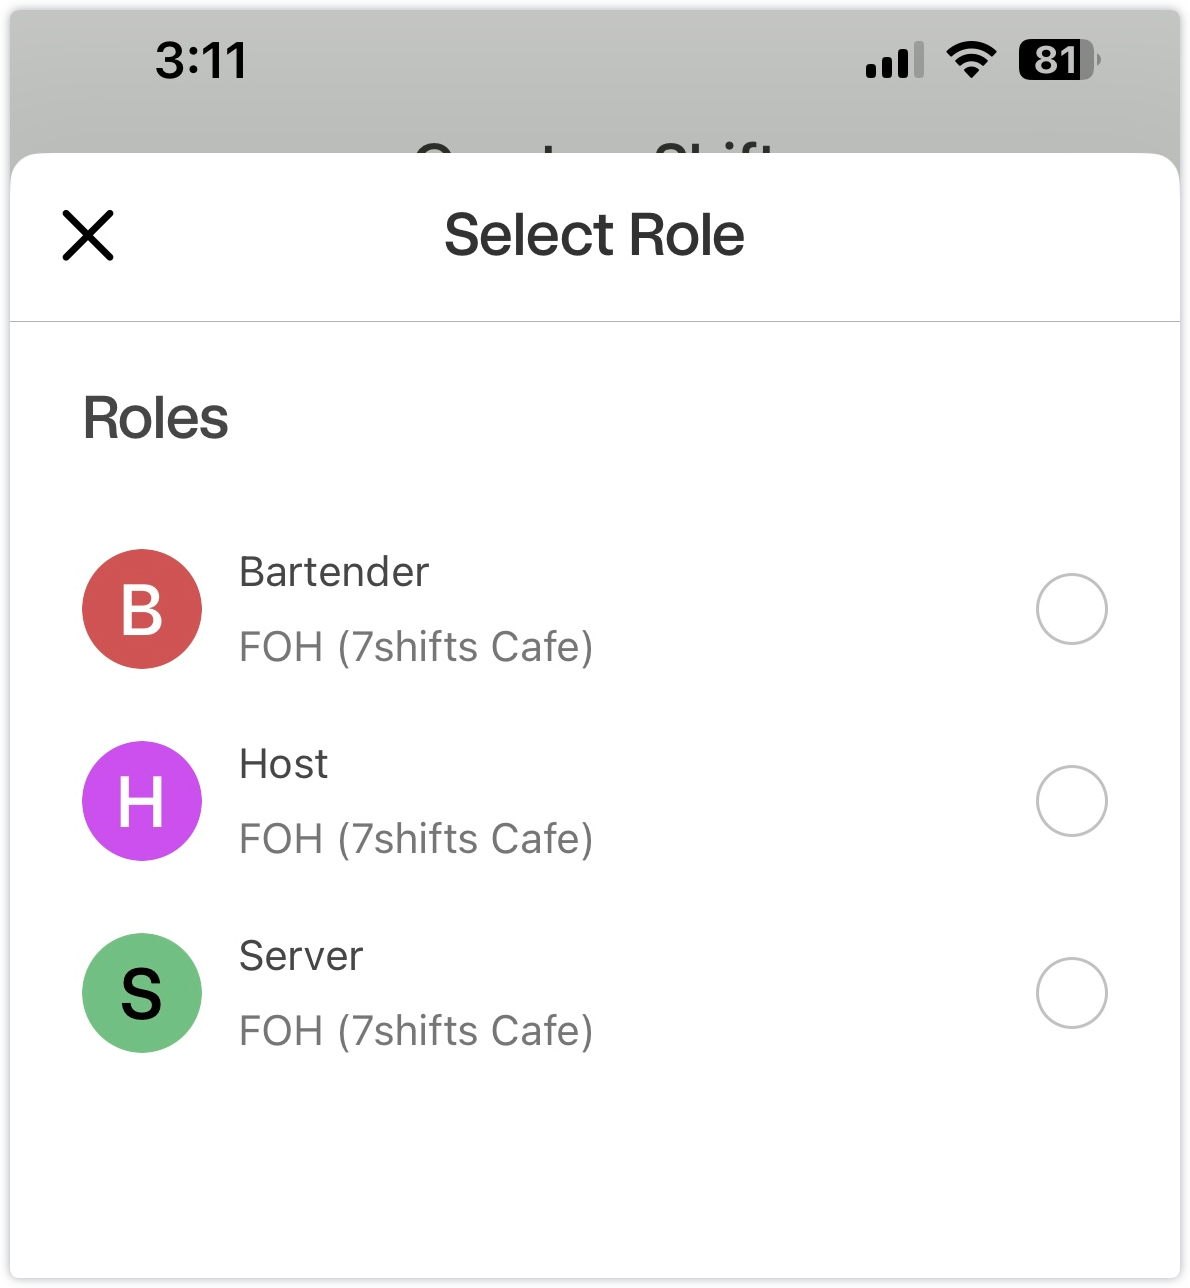Click FOH (7shifts Cafe) under Bartender
This screenshot has width=1190, height=1288.
(x=416, y=647)
